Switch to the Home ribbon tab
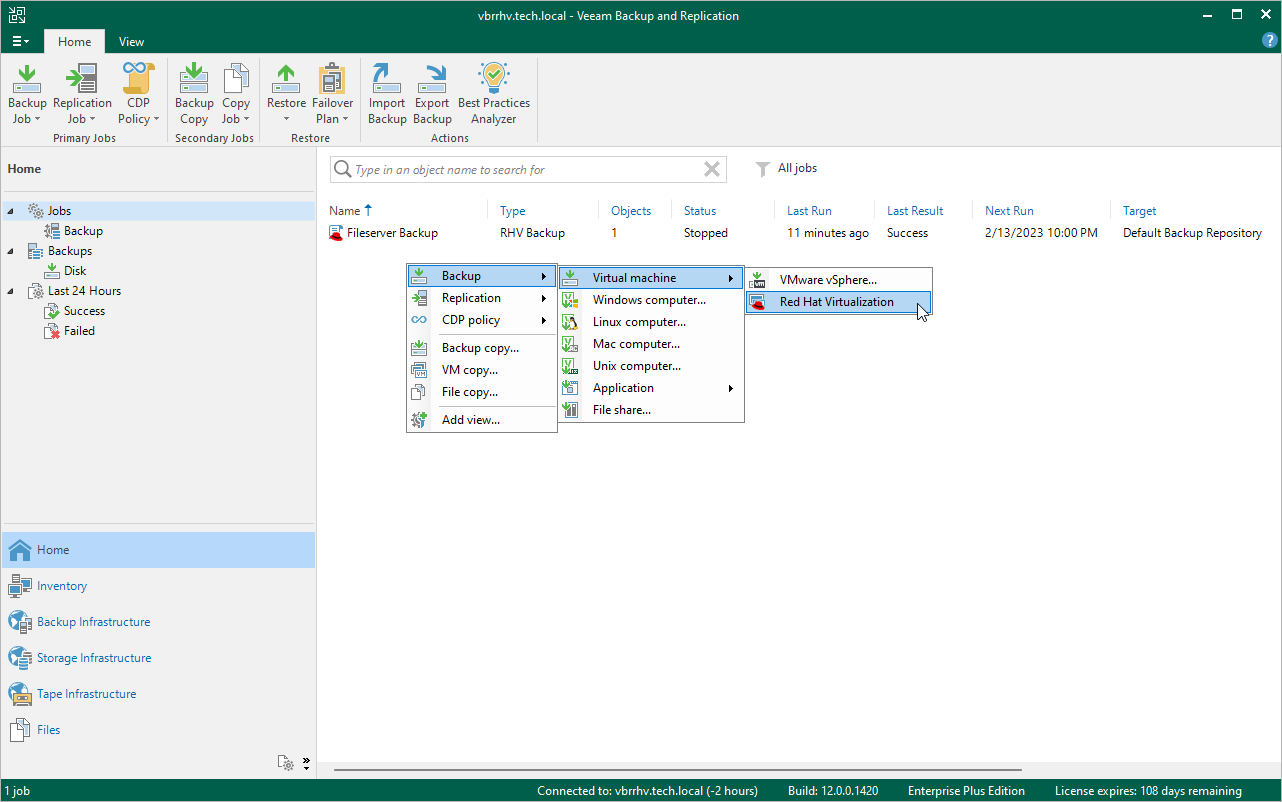The image size is (1282, 802). (x=74, y=42)
